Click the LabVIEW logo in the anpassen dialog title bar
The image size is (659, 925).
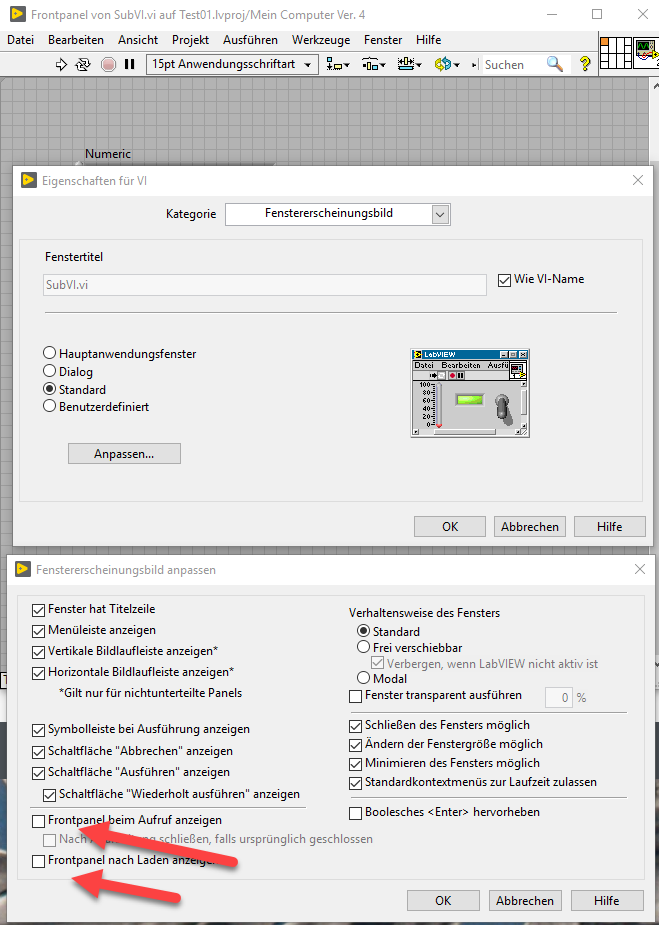(x=22, y=569)
